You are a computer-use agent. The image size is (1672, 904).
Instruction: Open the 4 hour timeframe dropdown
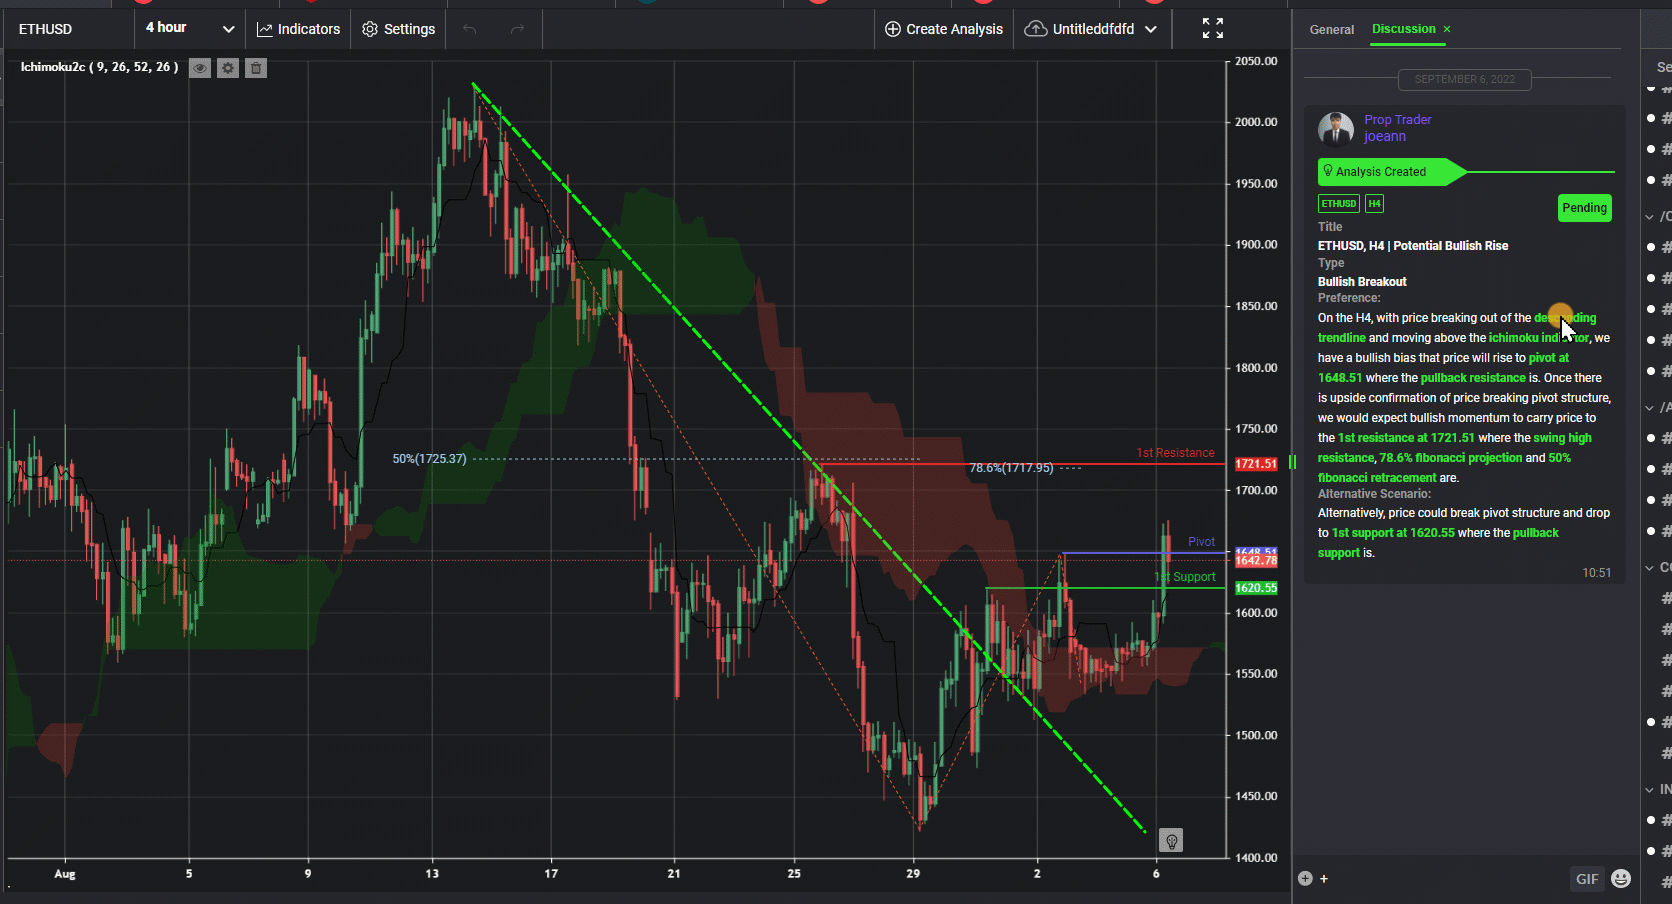190,28
